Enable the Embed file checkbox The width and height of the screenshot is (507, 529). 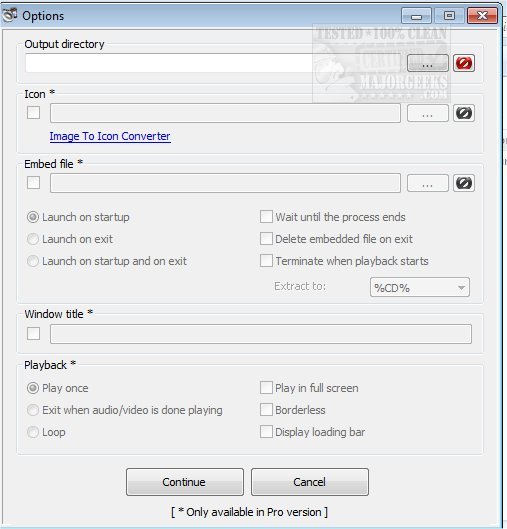tap(33, 183)
